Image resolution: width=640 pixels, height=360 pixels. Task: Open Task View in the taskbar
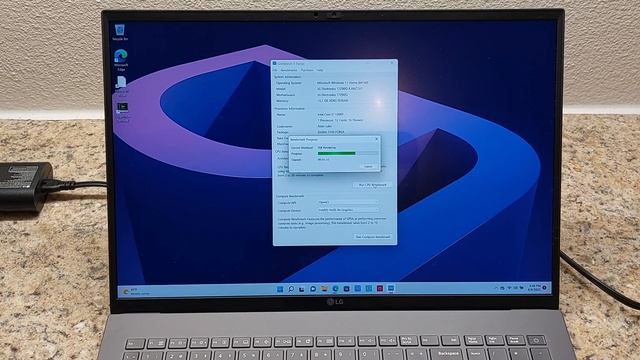pos(302,289)
